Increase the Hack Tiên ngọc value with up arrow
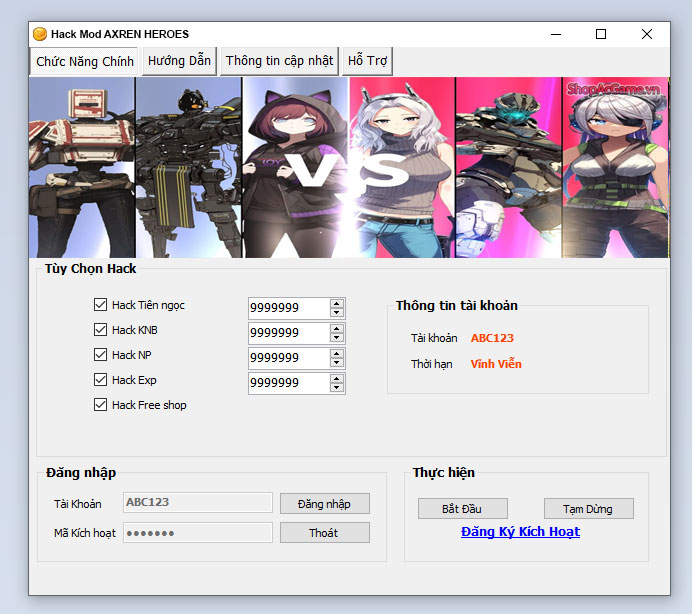Viewport: 693px width, 616px height. [x=337, y=303]
